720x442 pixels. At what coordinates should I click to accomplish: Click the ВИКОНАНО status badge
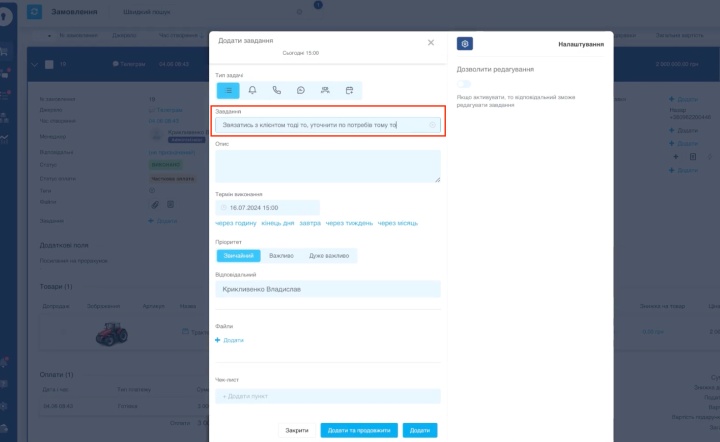(166, 164)
